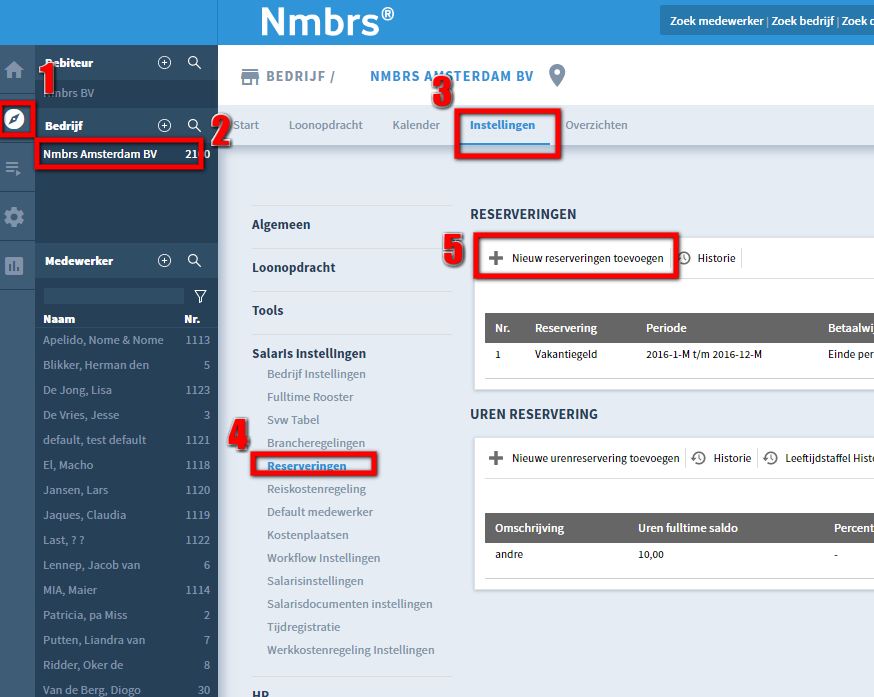The image size is (874, 697).
Task: Open Salarisinstellingen link
Action: [315, 581]
